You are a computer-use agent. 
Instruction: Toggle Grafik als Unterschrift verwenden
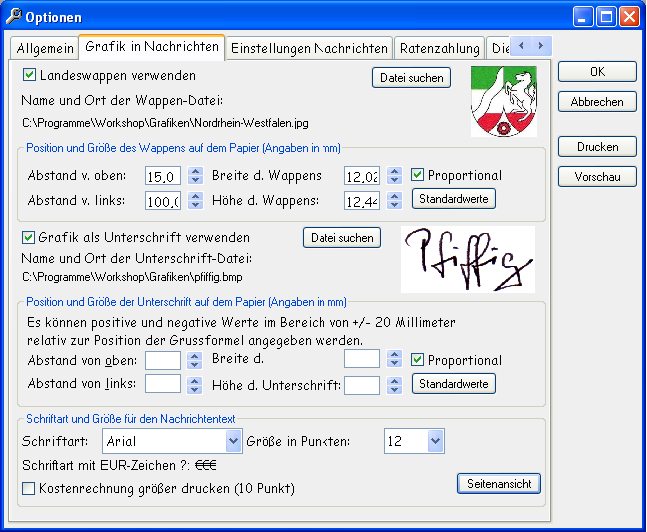point(29,238)
